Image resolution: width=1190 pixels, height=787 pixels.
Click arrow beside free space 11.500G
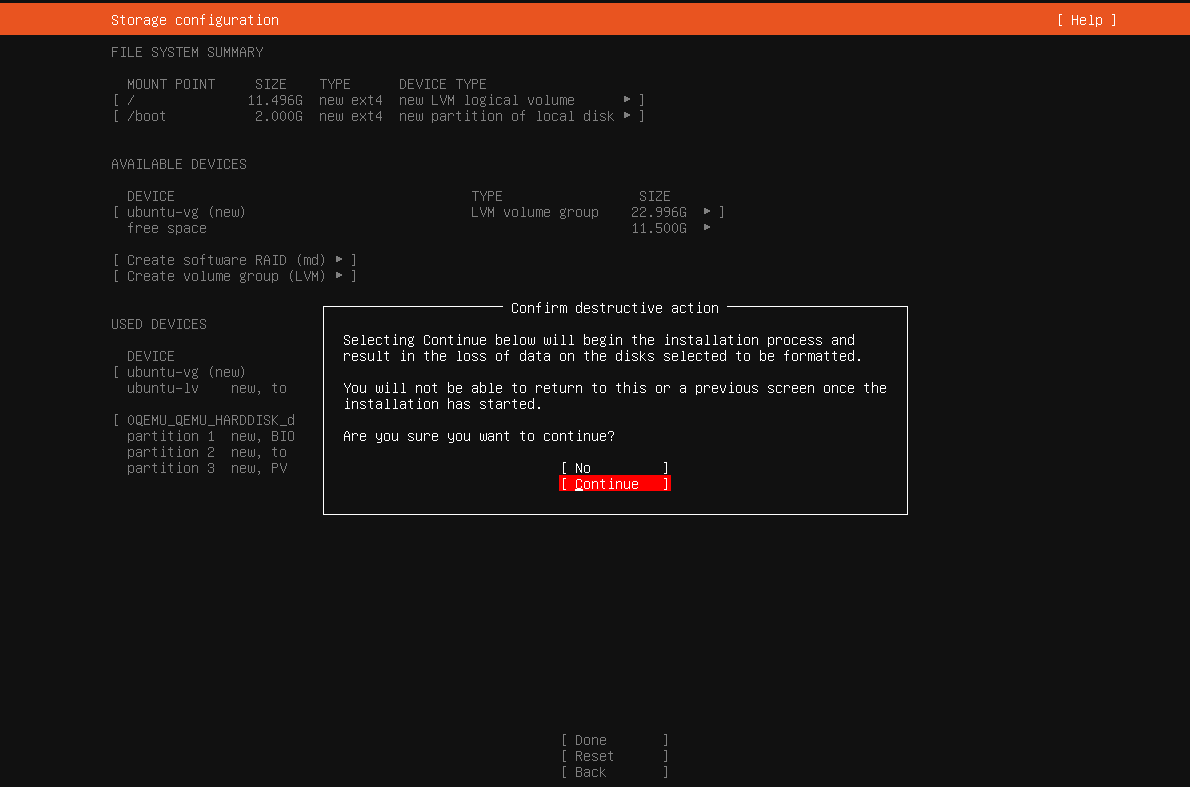(x=707, y=228)
